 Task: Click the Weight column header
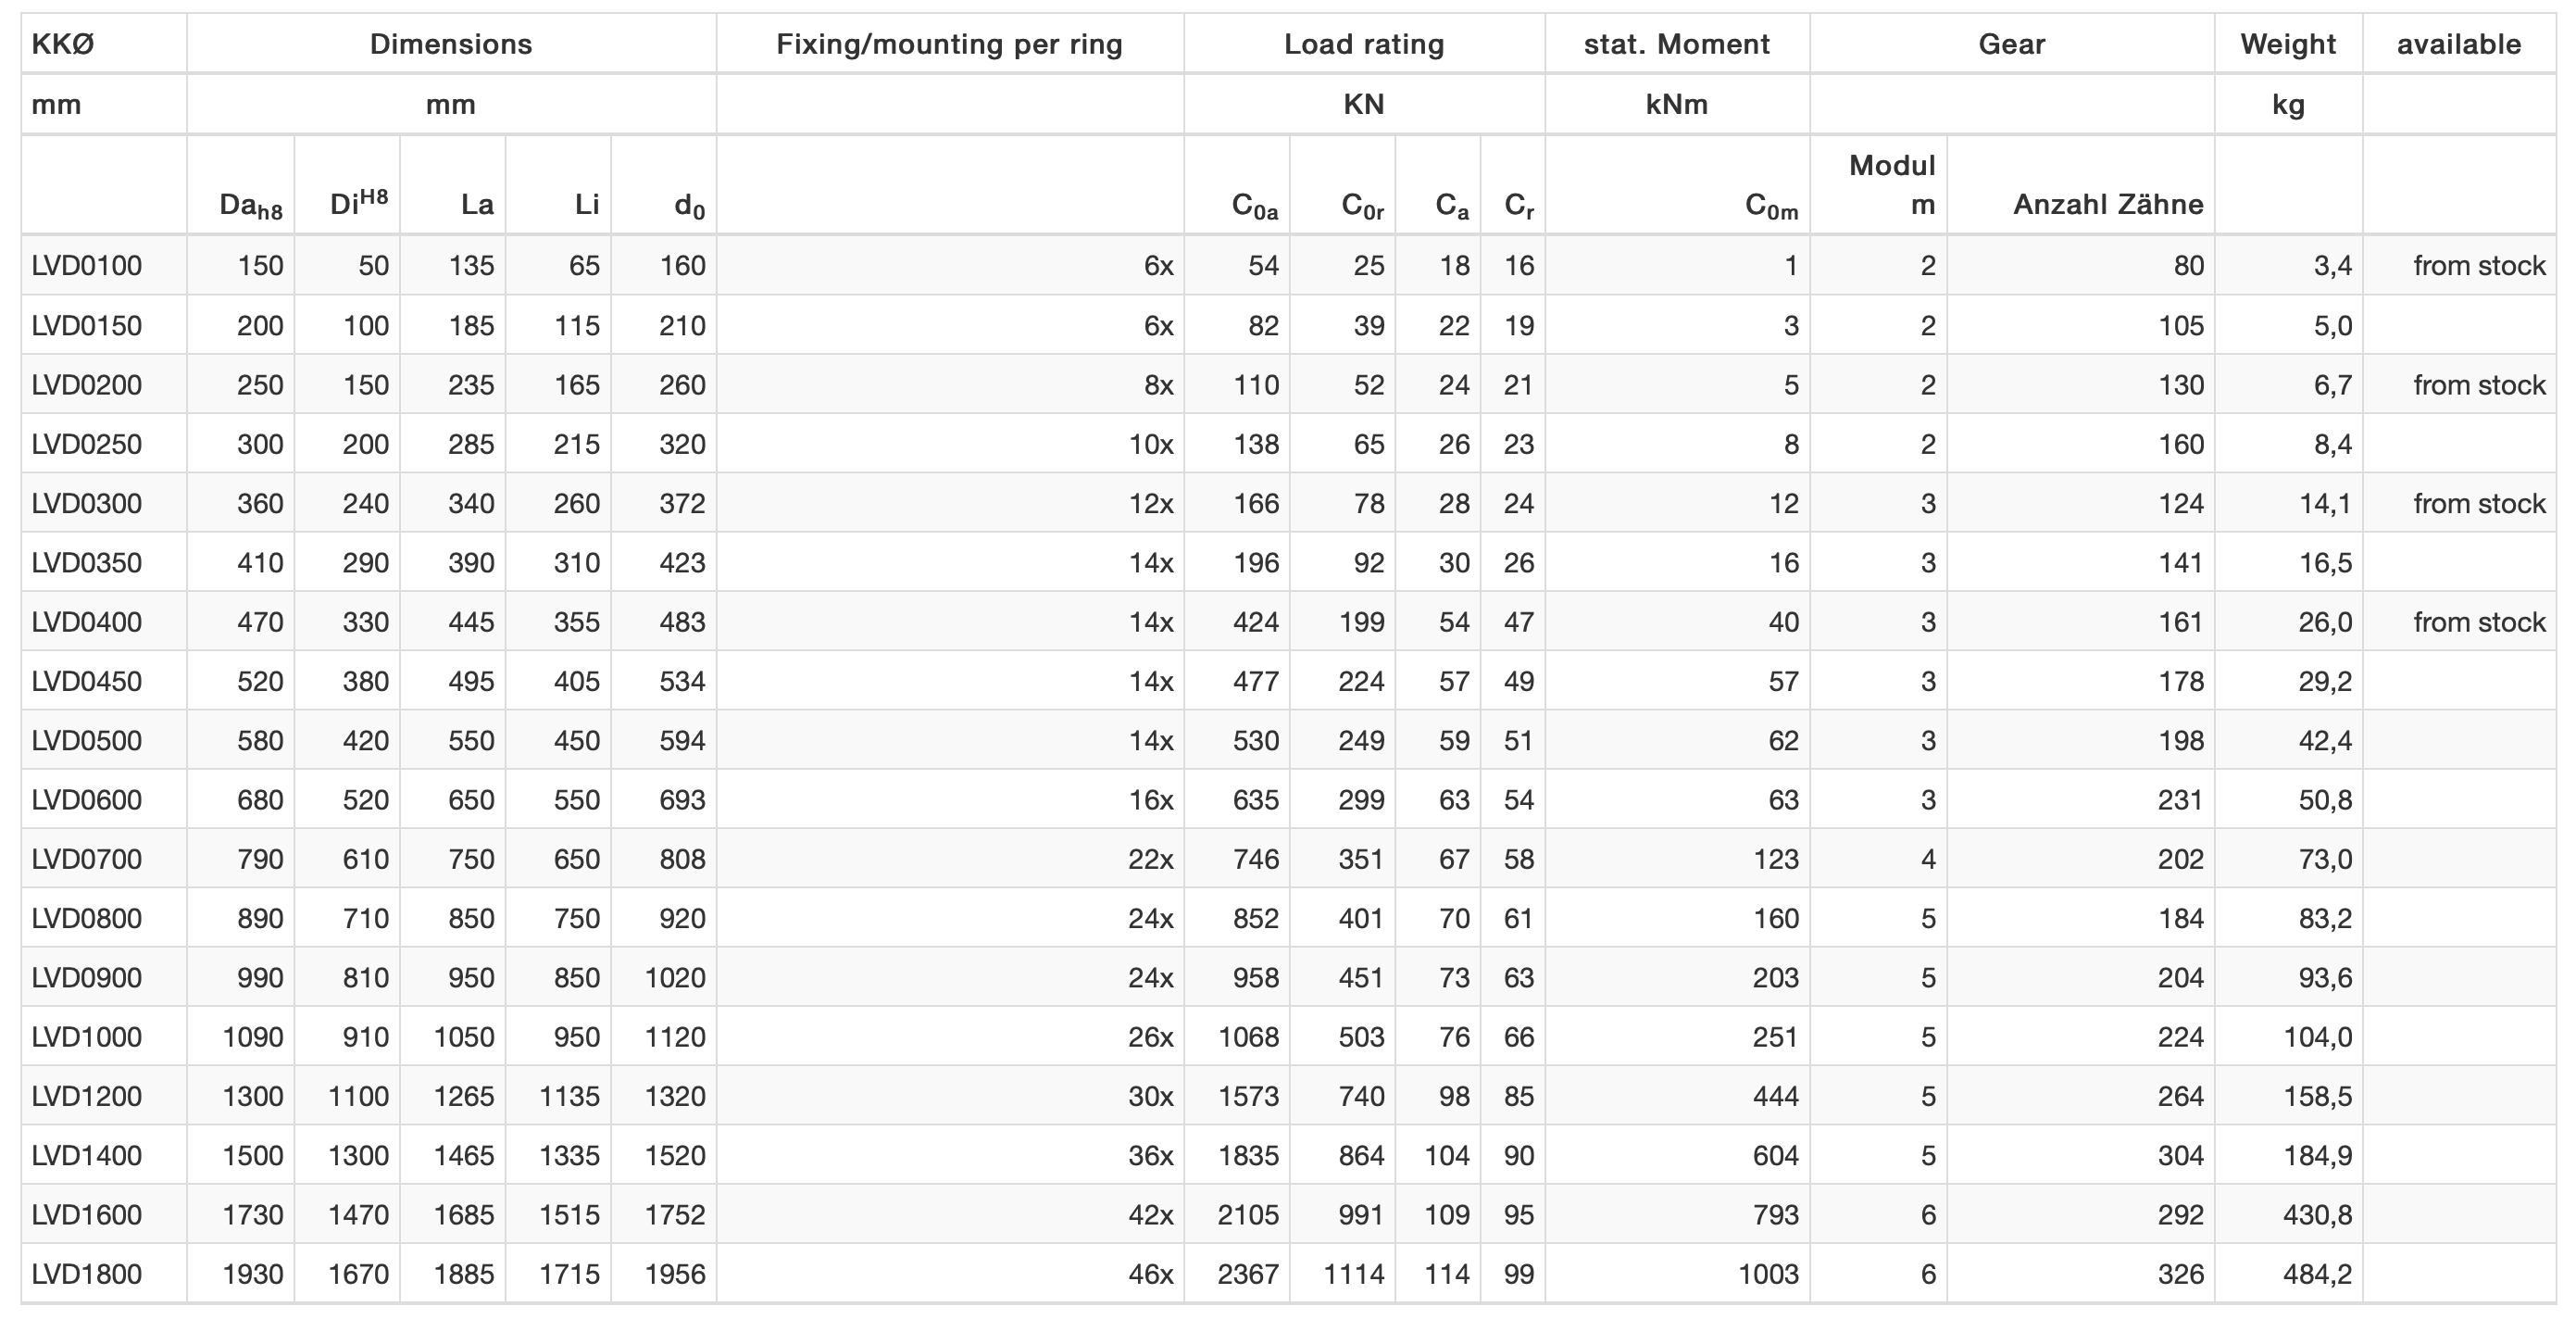click(x=2288, y=44)
